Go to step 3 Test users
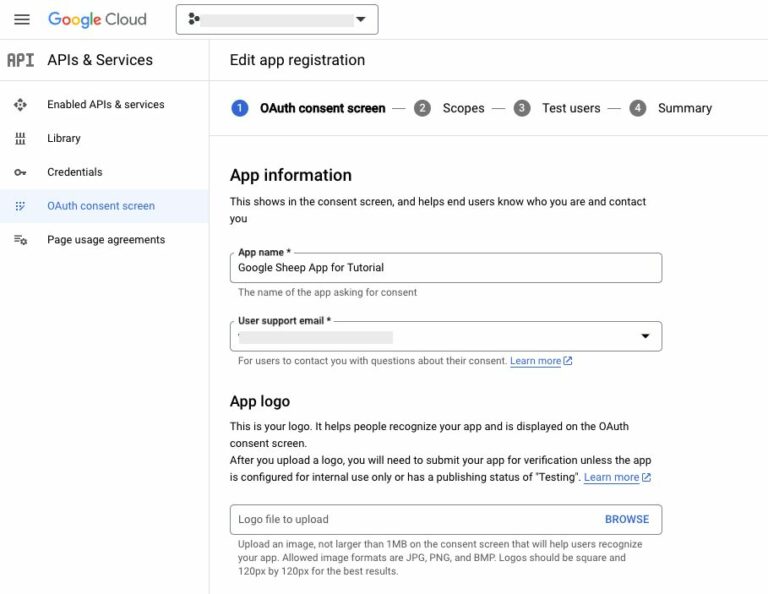Viewport: 768px width, 594px height. (557, 108)
